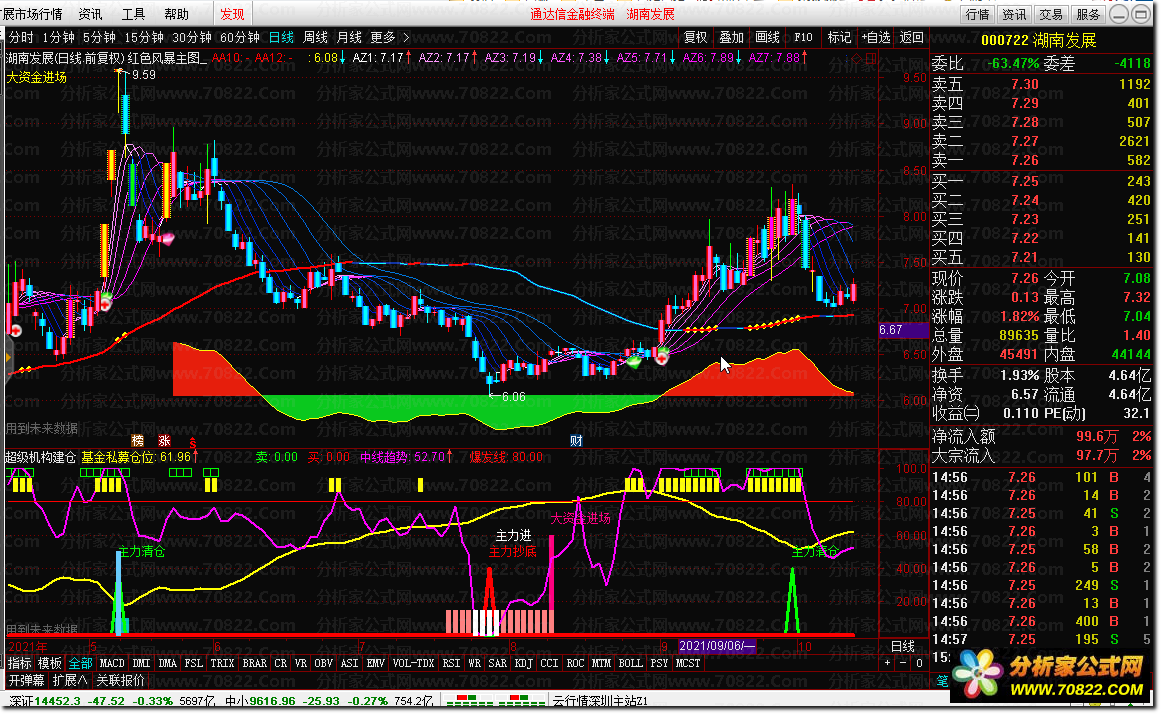1162x714 pixels.
Task: Click the 关联报价 button
Action: 121,680
